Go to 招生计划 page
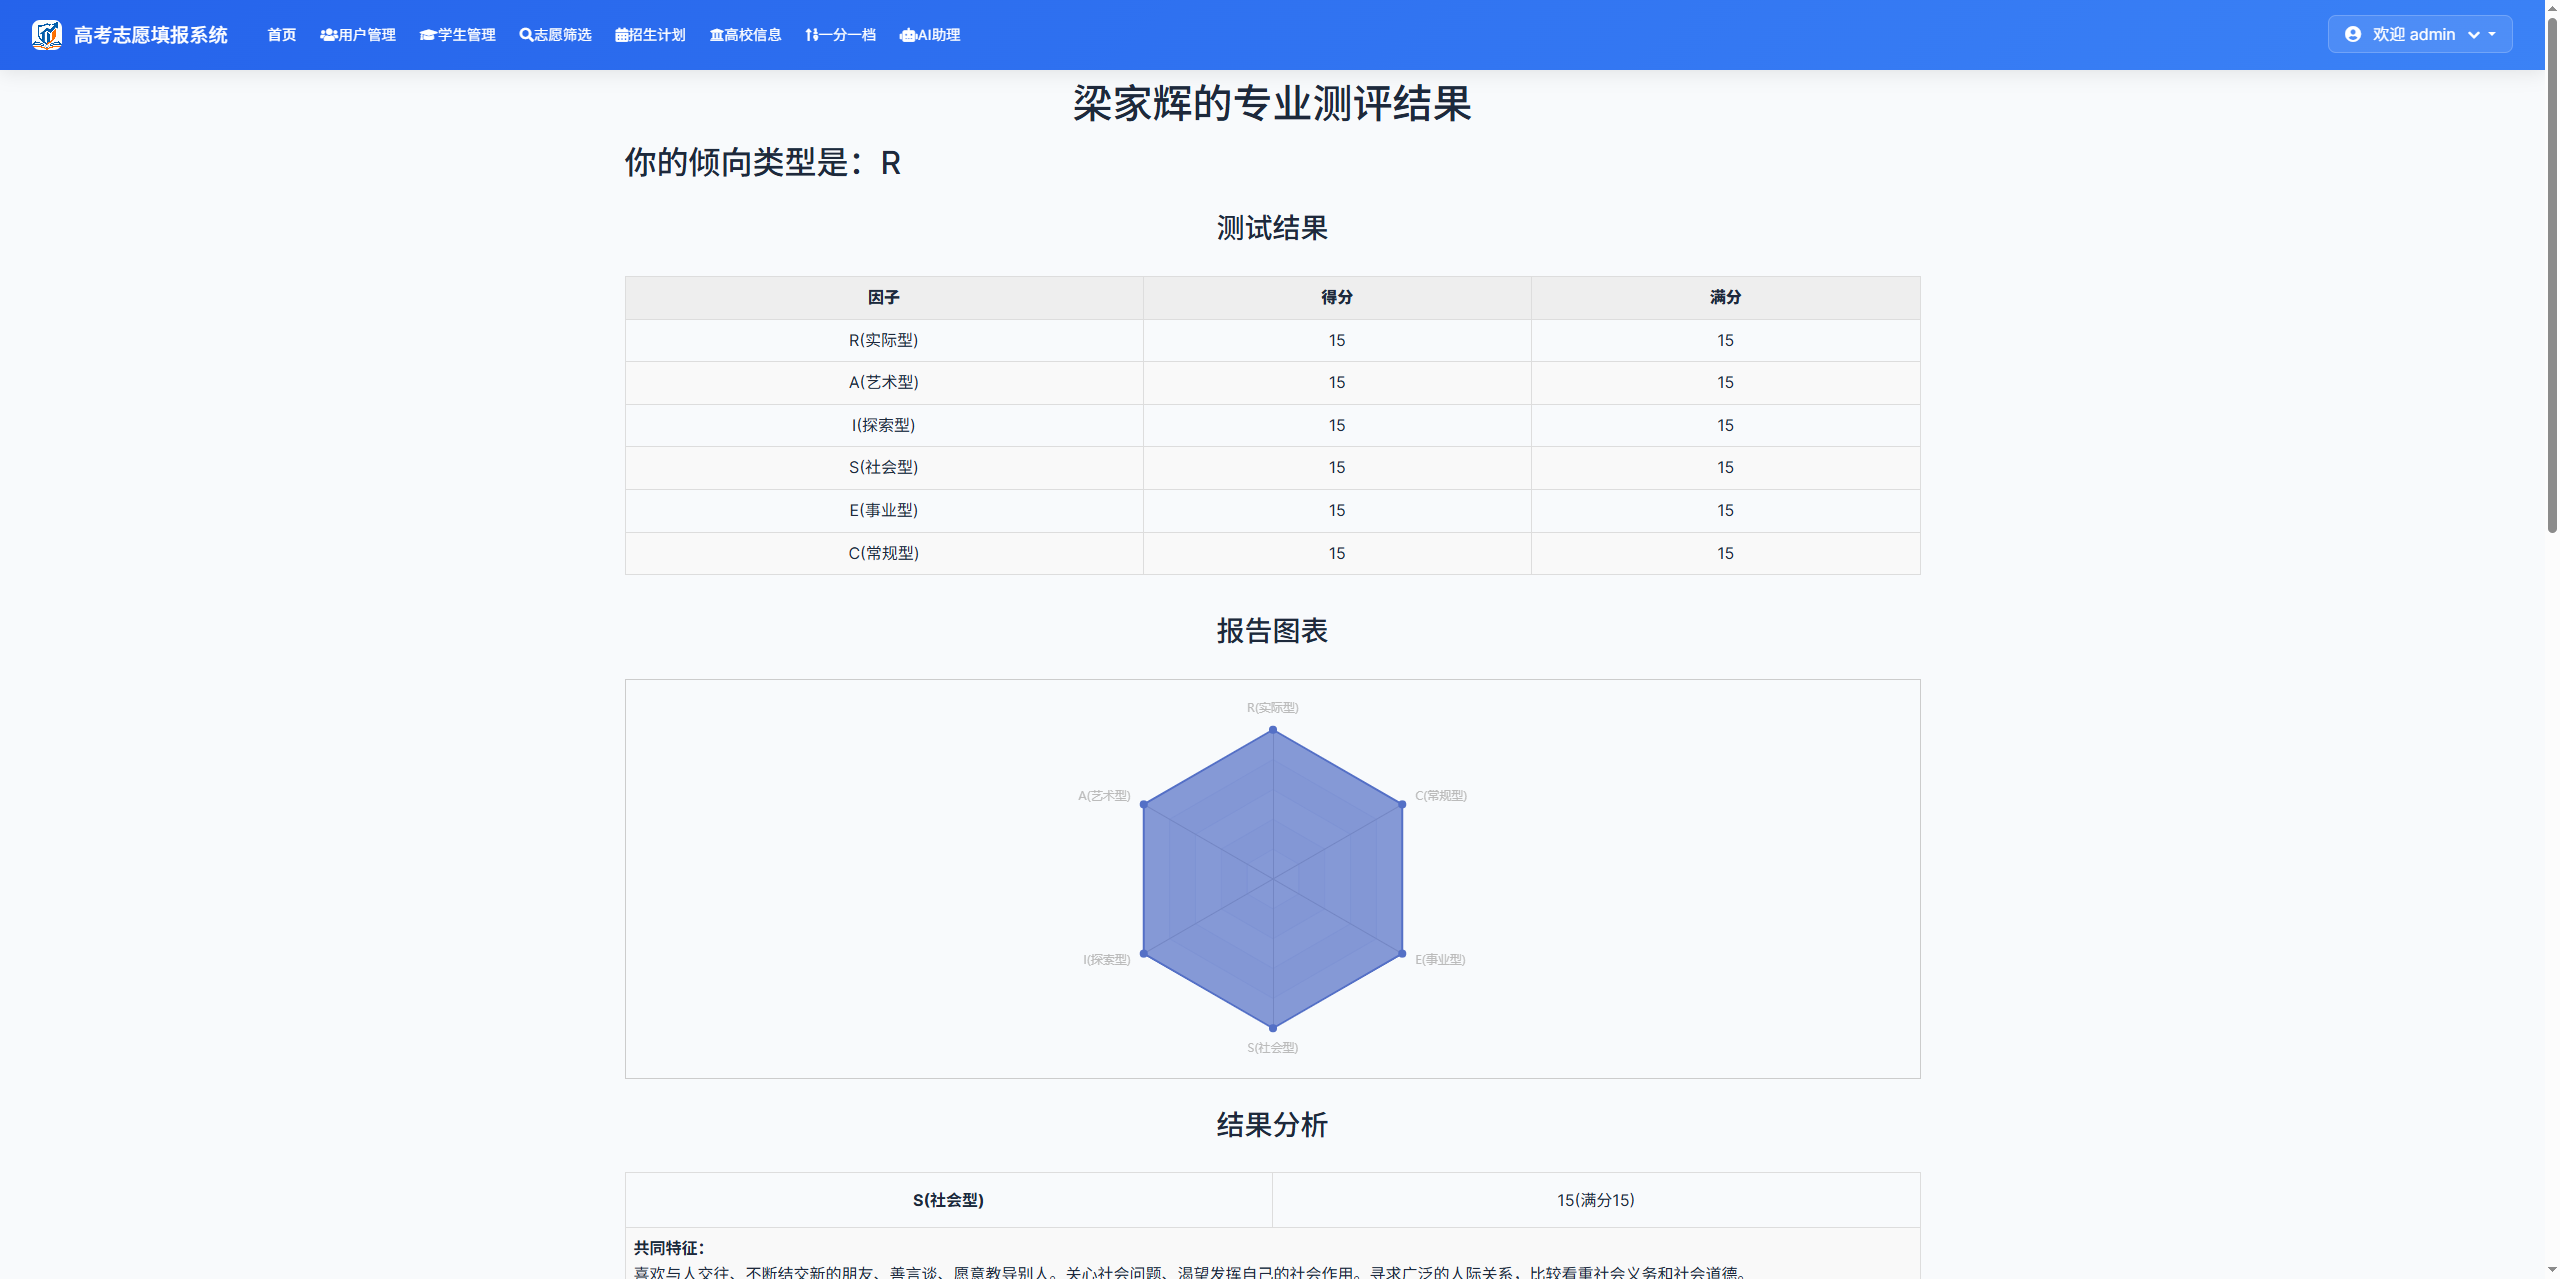Screen dimensions: 2560x1279 657,35
